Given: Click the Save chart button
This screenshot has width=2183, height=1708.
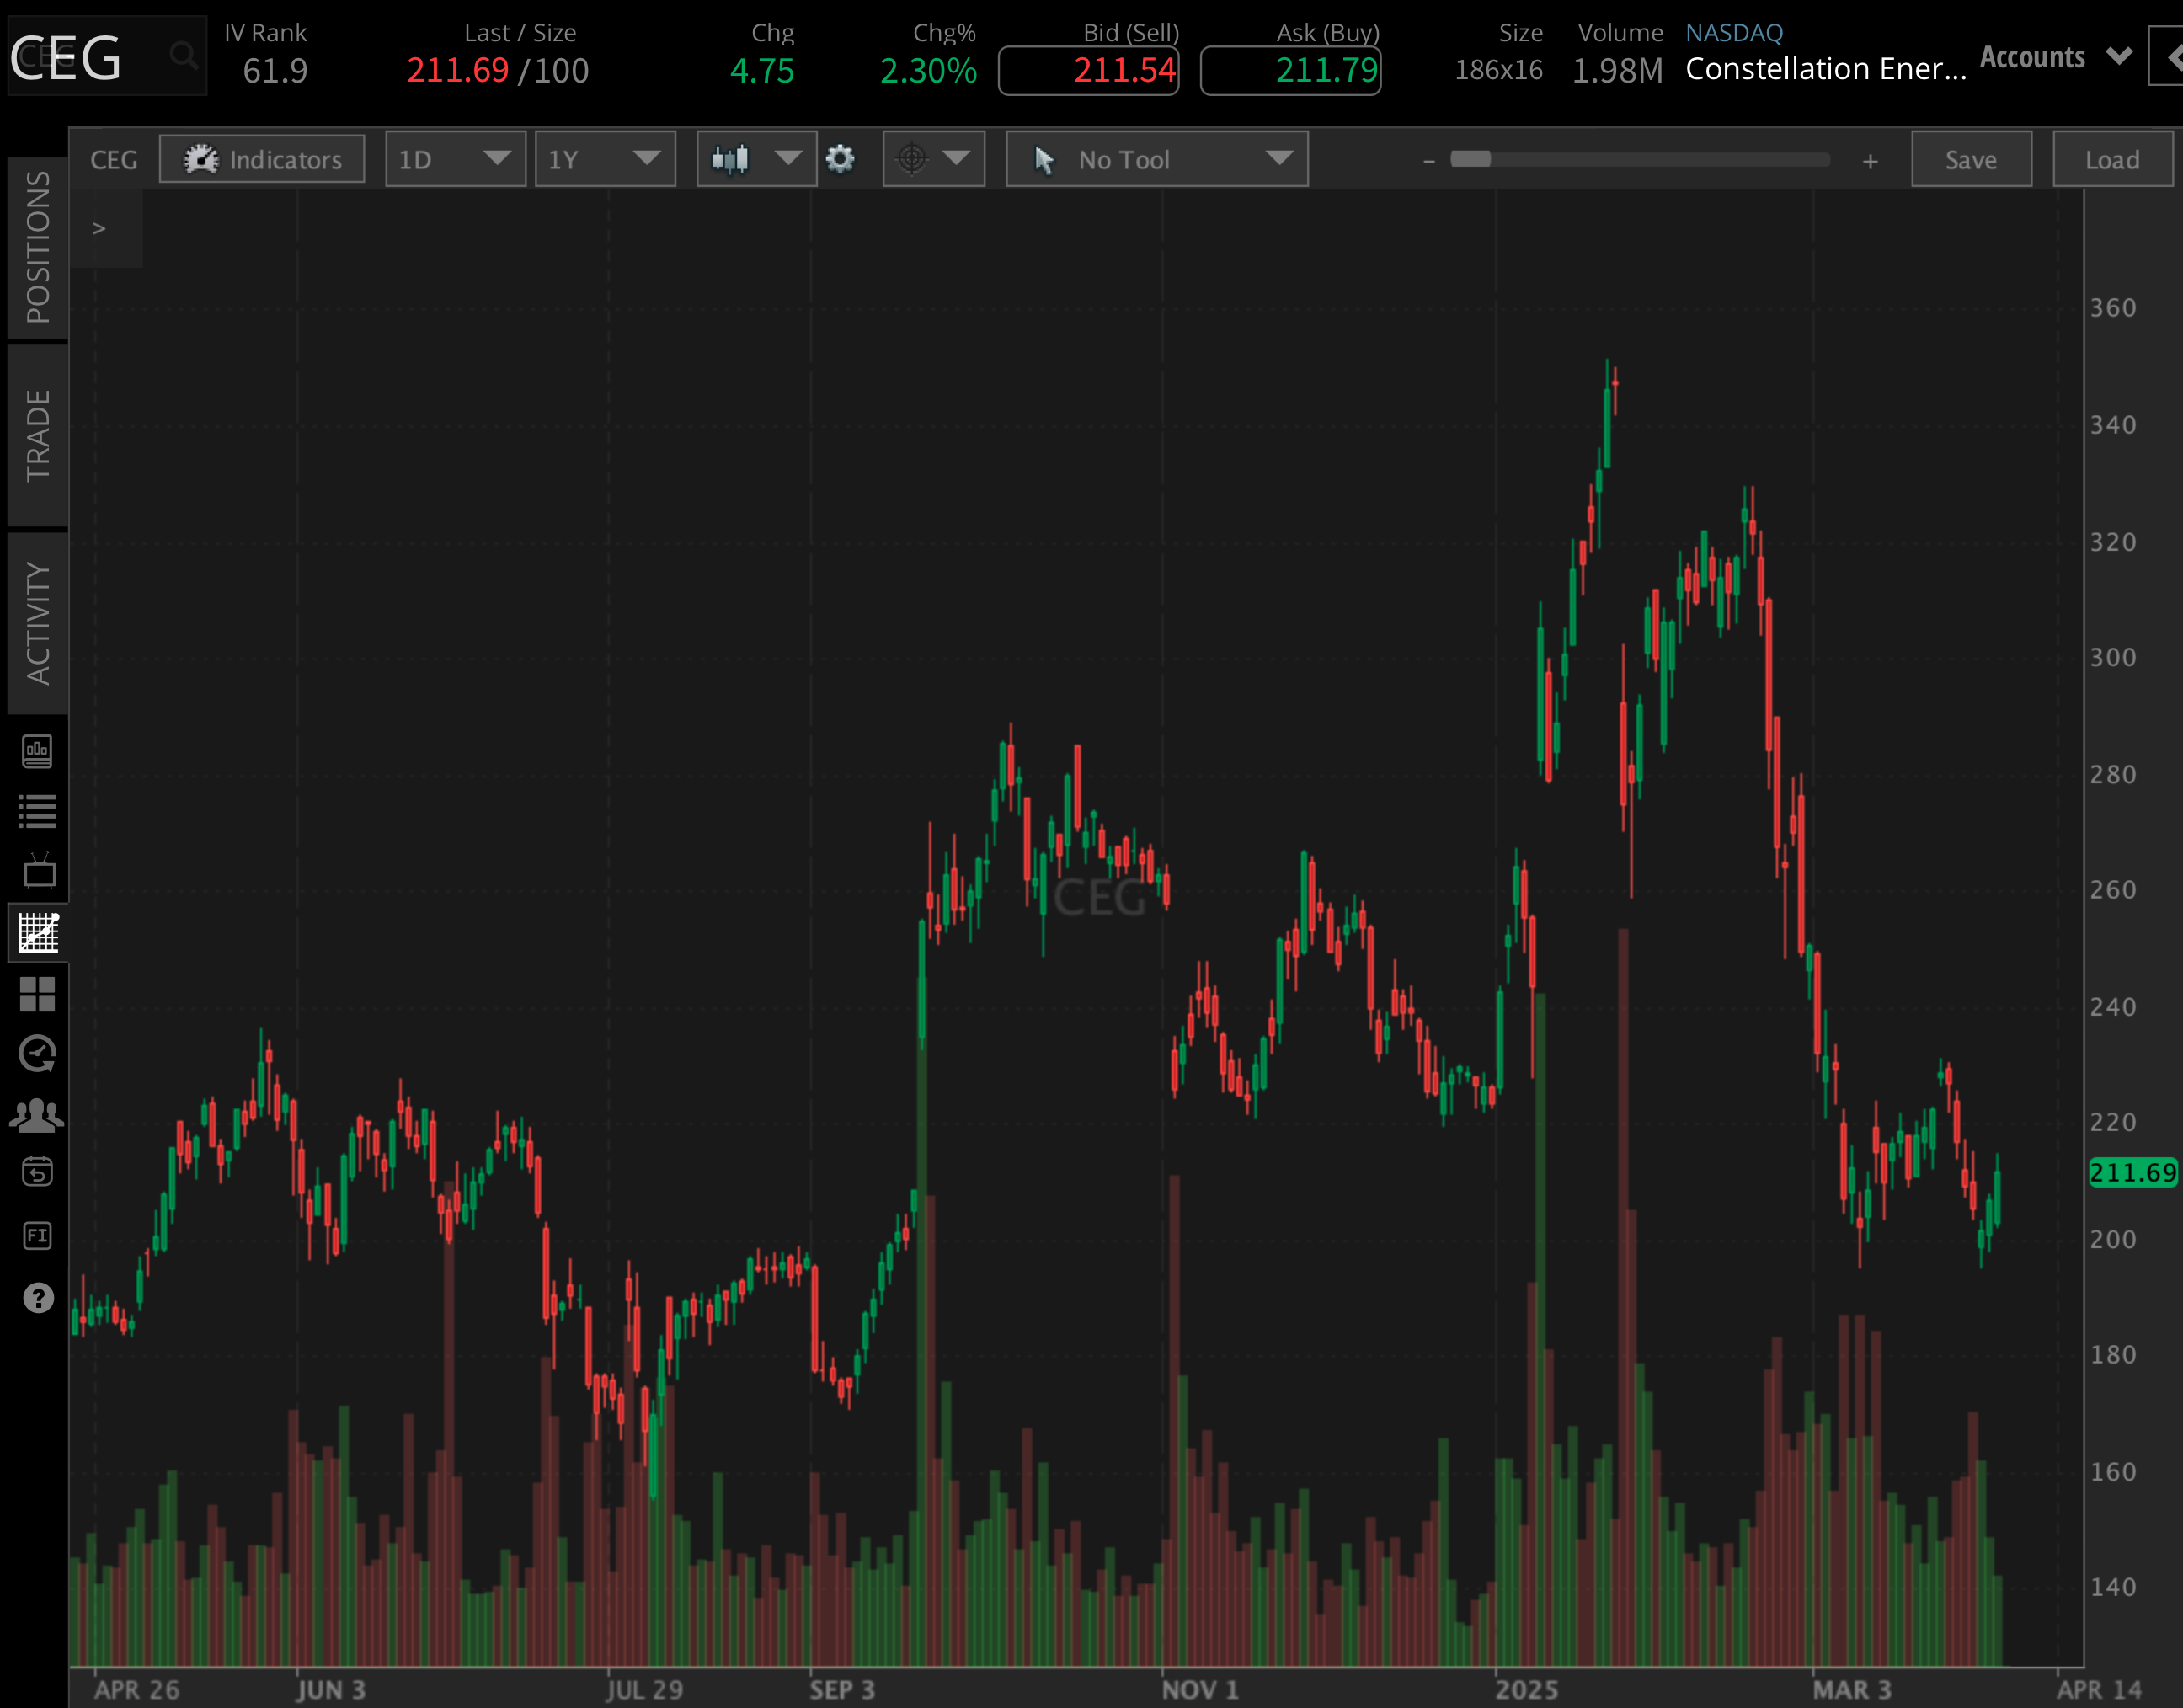Looking at the screenshot, I should point(1970,158).
